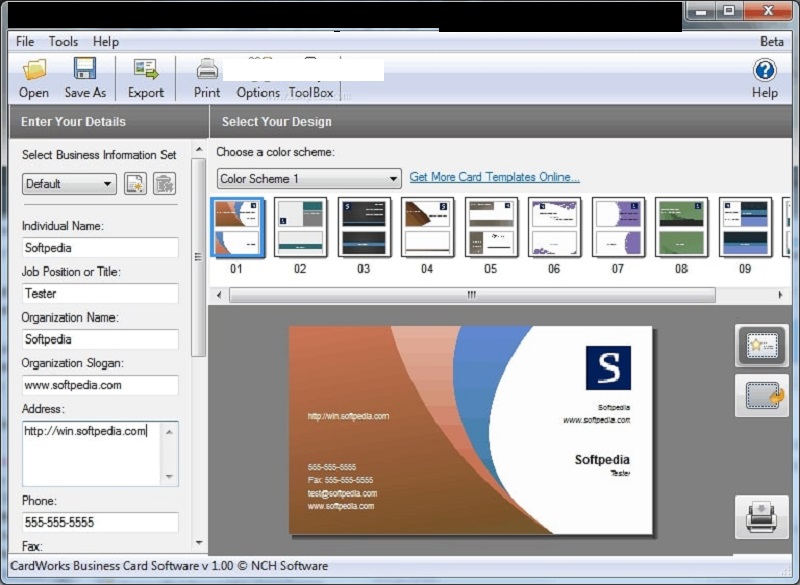
Task: Click the Organization Name input field
Action: point(100,339)
